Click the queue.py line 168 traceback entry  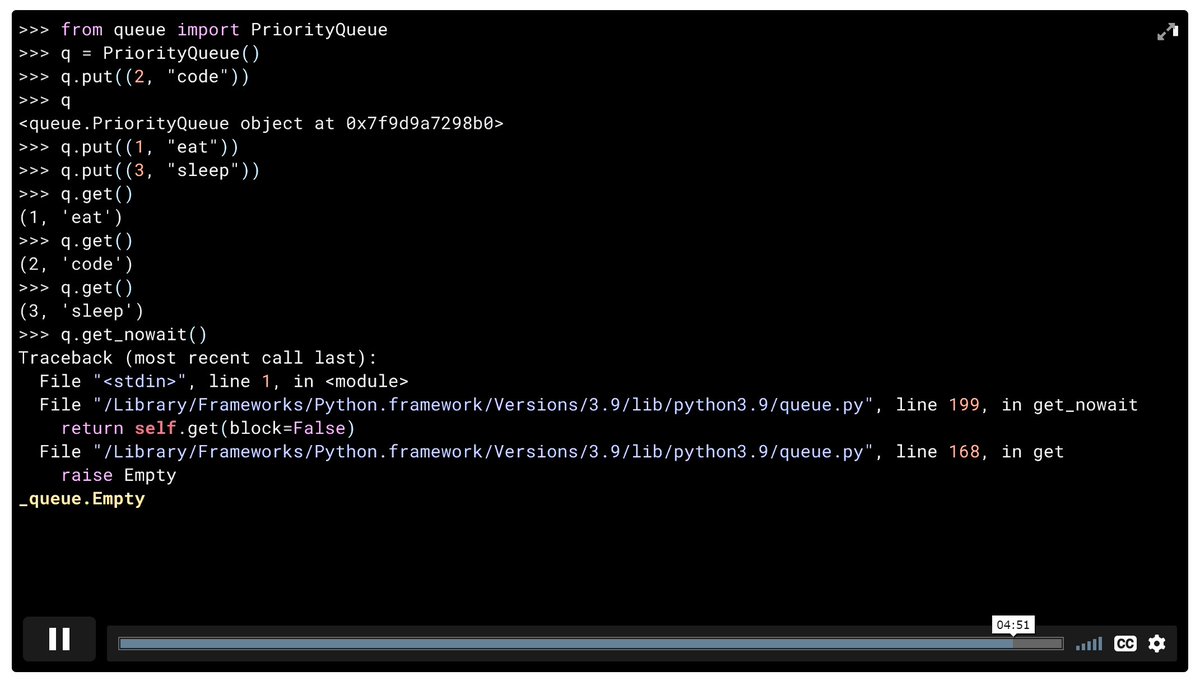(551, 452)
